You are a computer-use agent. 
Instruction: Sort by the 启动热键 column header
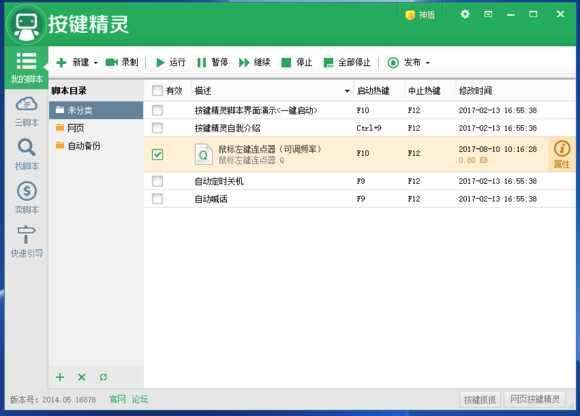[x=373, y=91]
